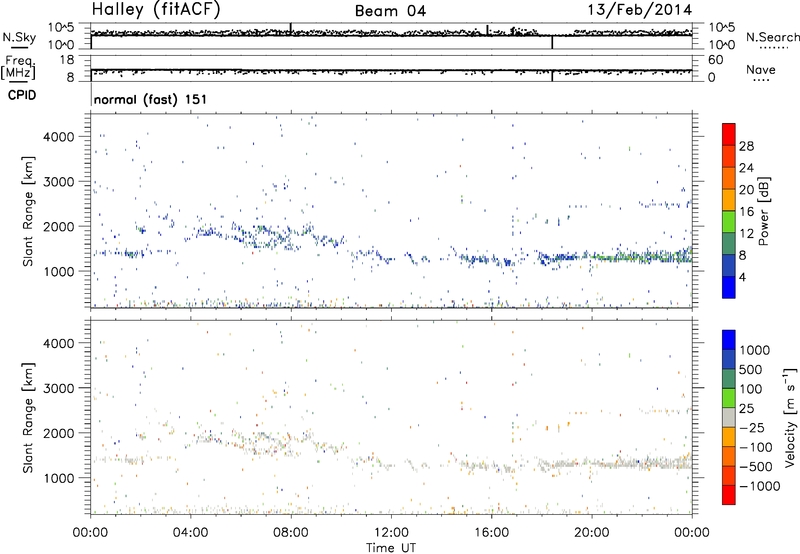Click the '10^5' tick right of noise panel

tap(722, 28)
